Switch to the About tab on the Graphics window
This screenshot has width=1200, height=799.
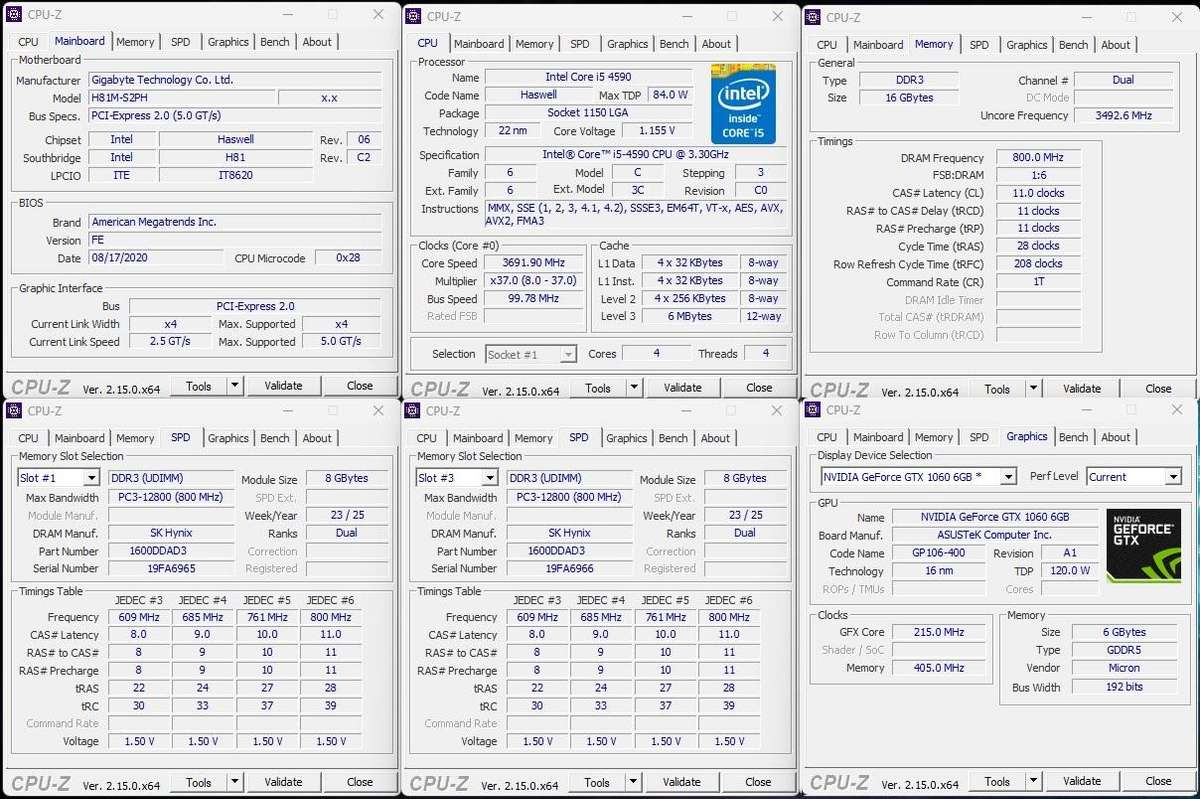pos(1116,436)
